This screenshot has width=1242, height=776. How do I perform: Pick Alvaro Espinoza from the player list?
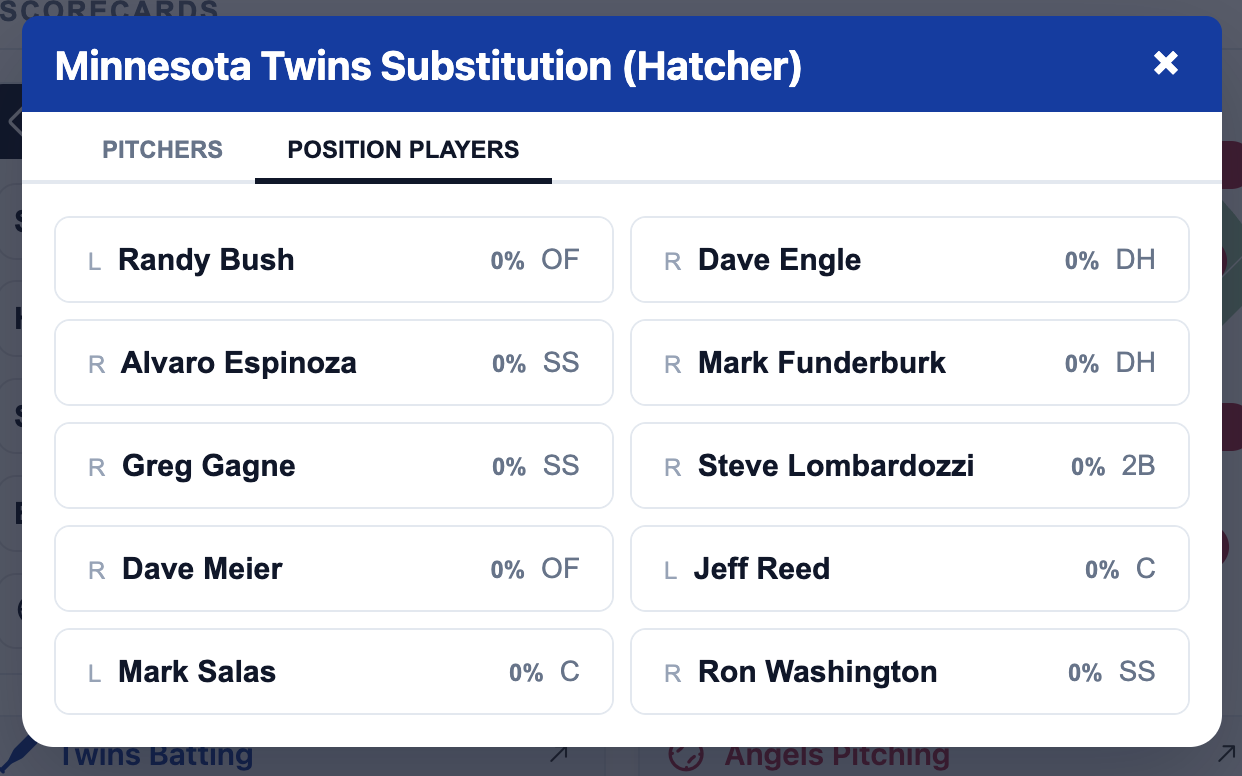(334, 362)
